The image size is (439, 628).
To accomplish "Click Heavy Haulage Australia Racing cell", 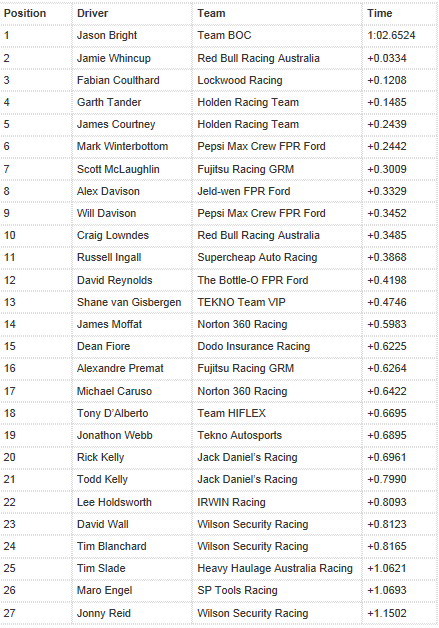I will [275, 568].
